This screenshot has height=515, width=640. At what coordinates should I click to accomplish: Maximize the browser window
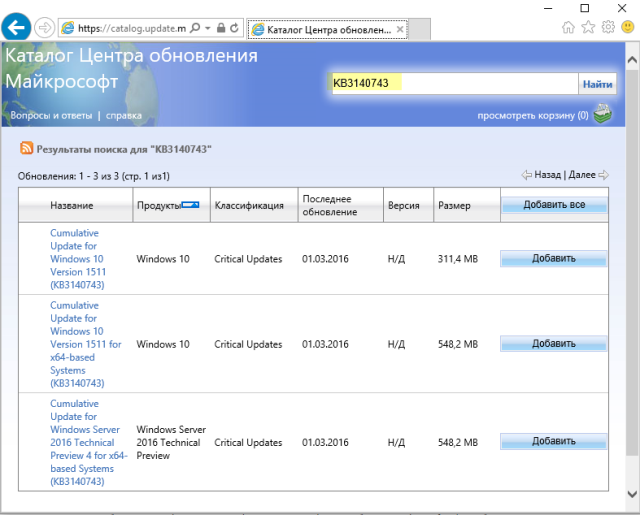point(585,8)
